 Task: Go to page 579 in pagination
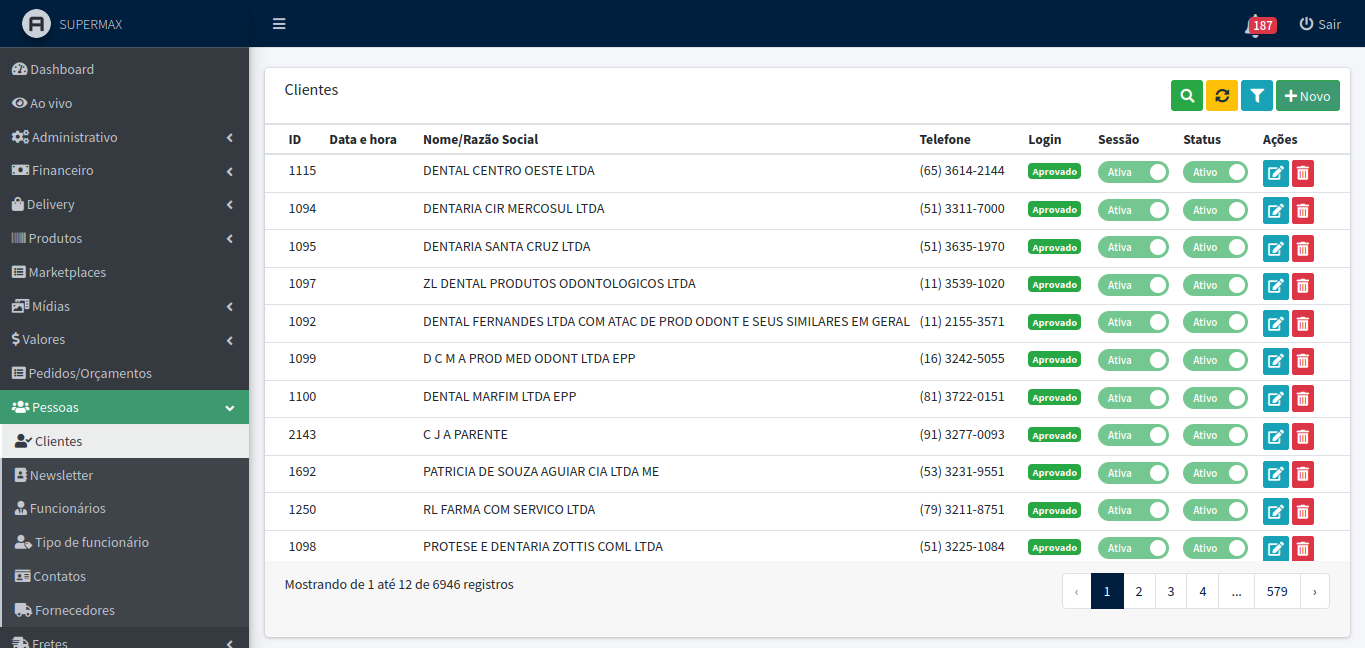click(x=1277, y=591)
